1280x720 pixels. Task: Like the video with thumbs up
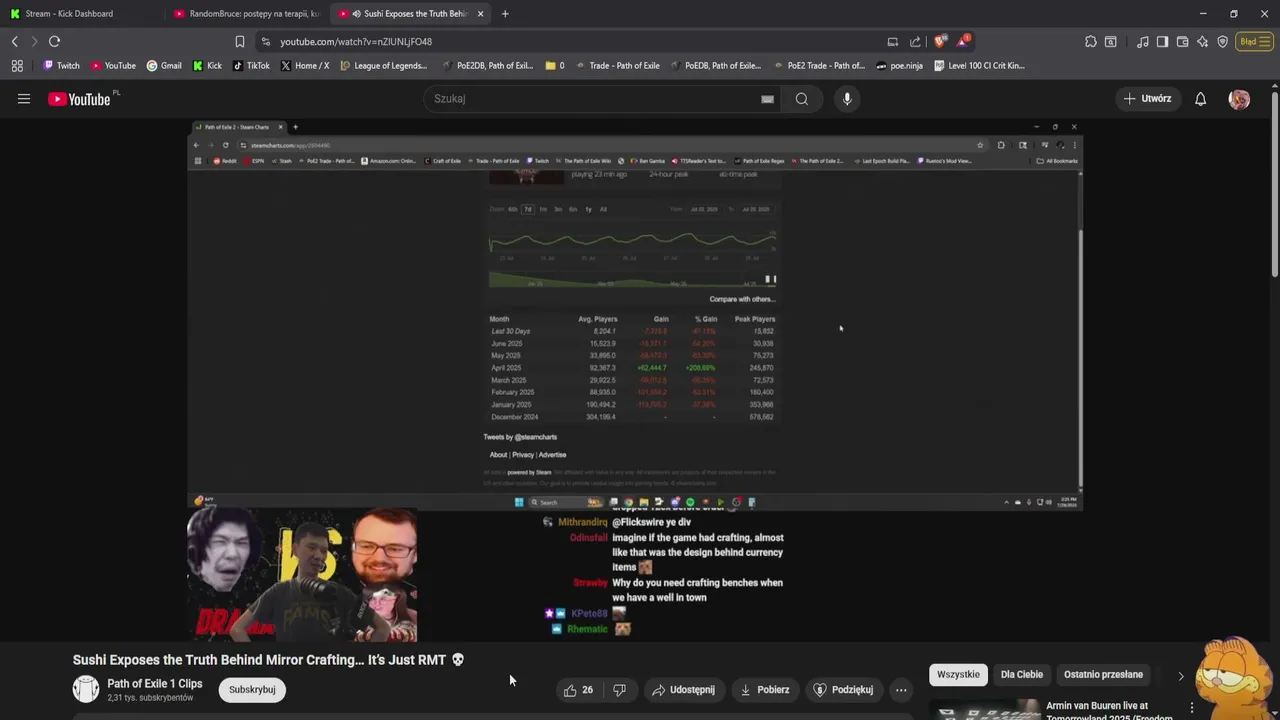pyautogui.click(x=578, y=690)
